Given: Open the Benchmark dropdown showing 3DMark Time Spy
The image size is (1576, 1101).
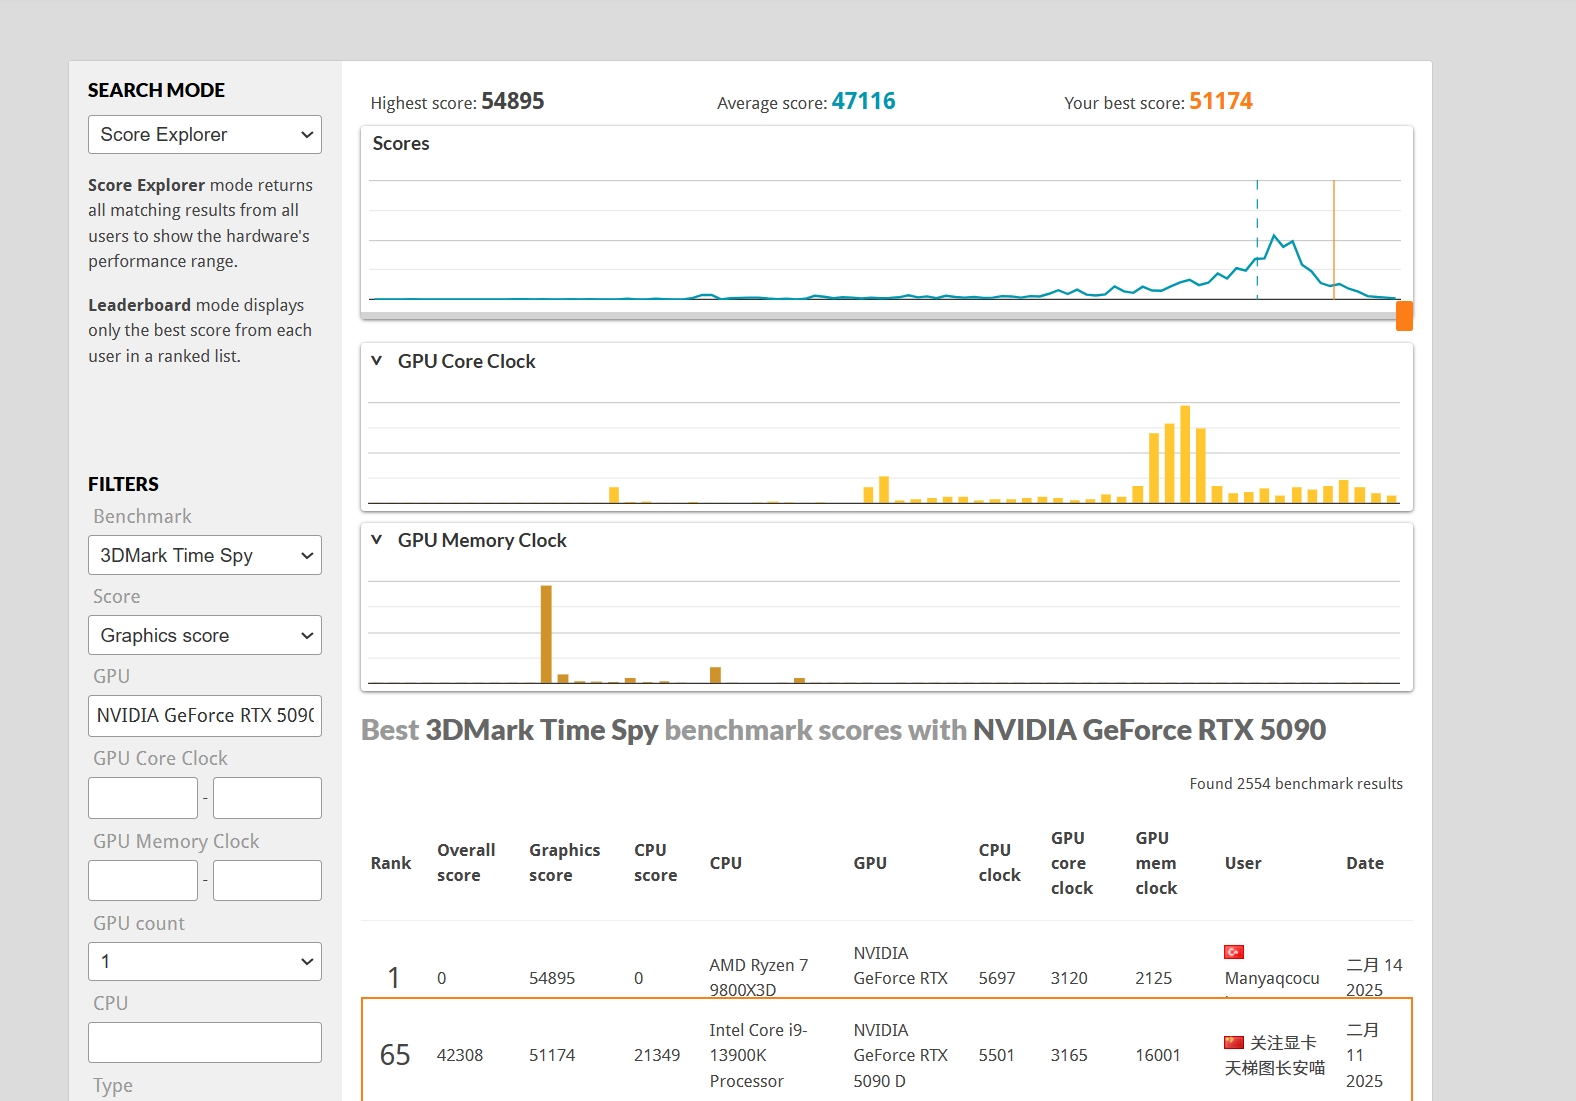Looking at the screenshot, I should [205, 555].
